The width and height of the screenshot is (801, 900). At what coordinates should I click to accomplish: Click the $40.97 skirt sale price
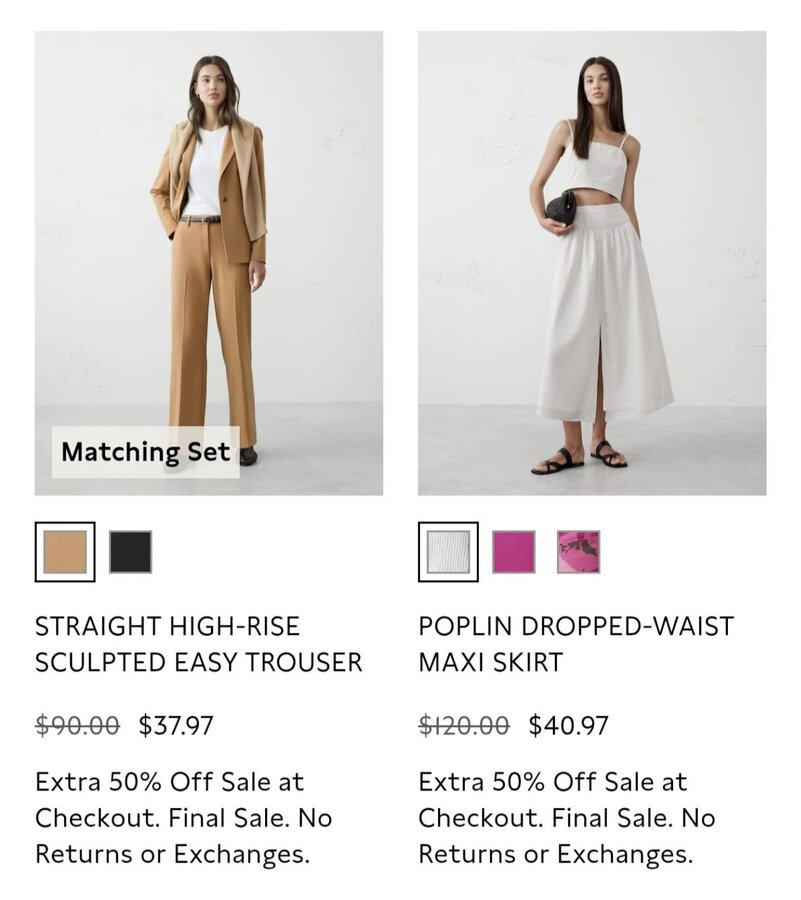pyautogui.click(x=568, y=725)
